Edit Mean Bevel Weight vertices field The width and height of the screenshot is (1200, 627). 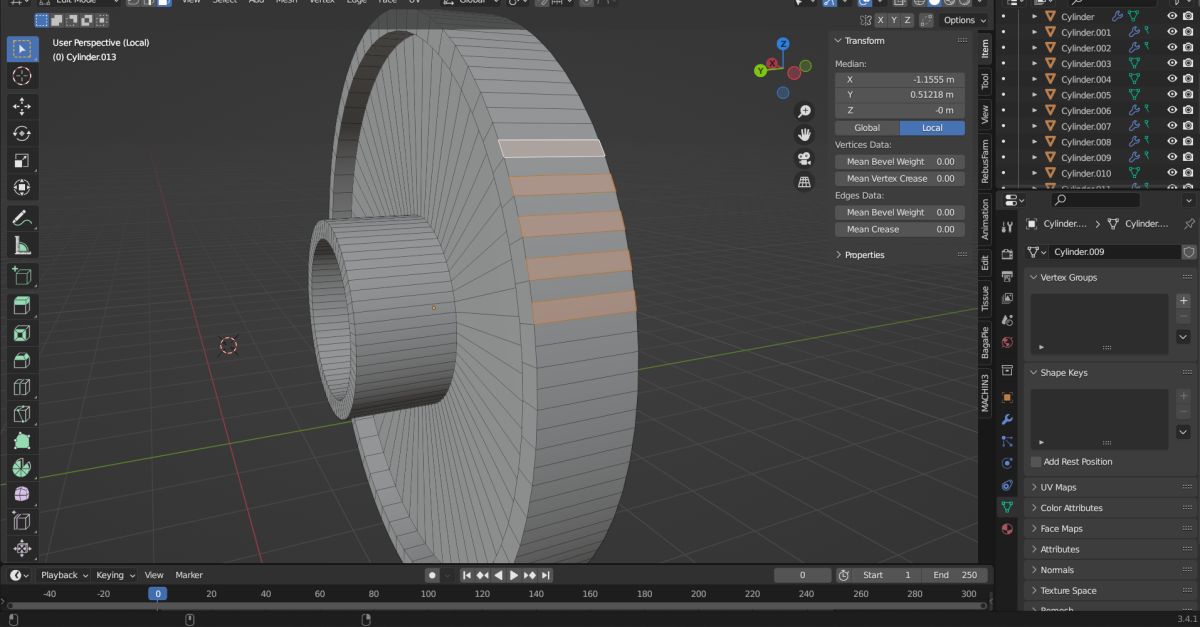tap(899, 161)
